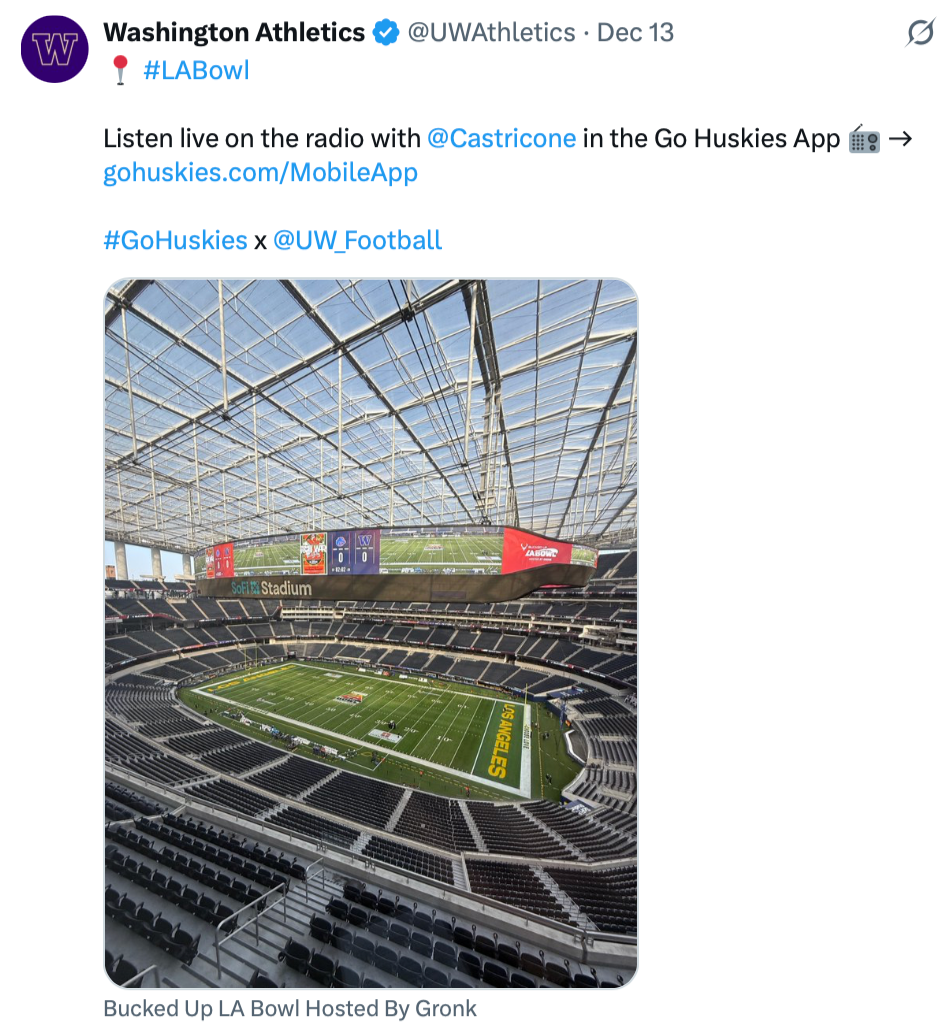Click the red pin emoji before #LABowl
The height and width of the screenshot is (1036, 950).
pyautogui.click(x=120, y=71)
